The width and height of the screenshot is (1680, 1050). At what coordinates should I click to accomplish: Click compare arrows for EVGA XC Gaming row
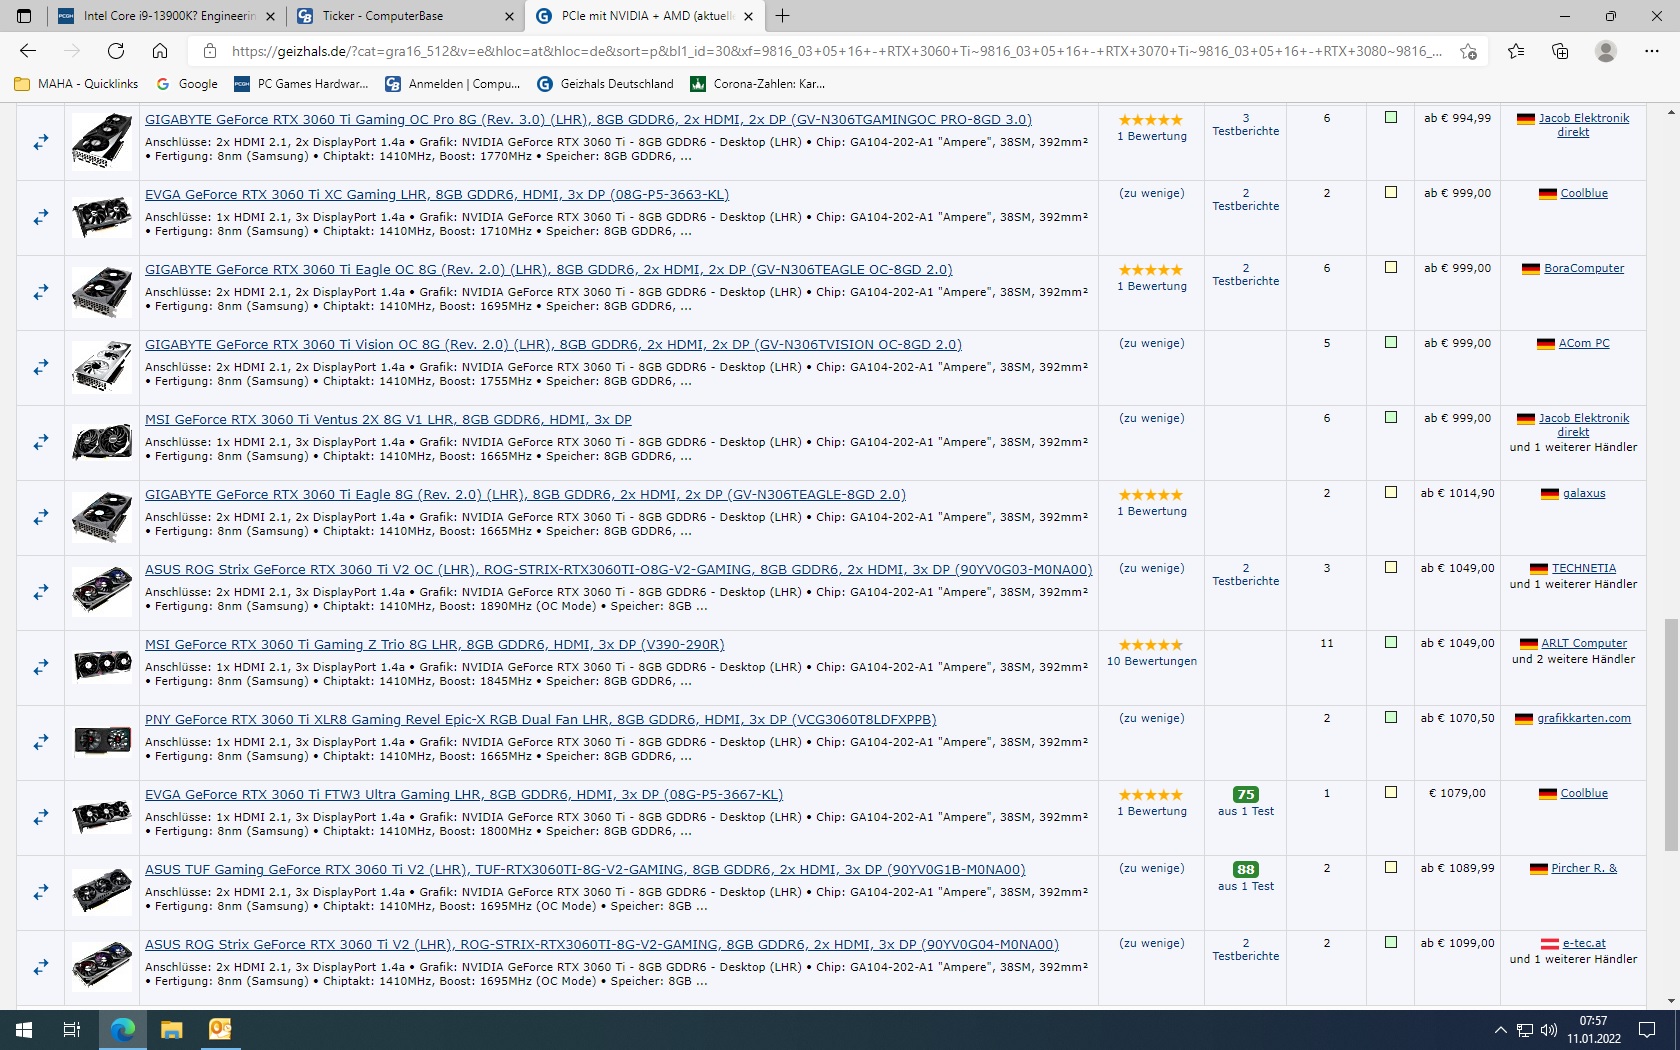[x=41, y=217]
